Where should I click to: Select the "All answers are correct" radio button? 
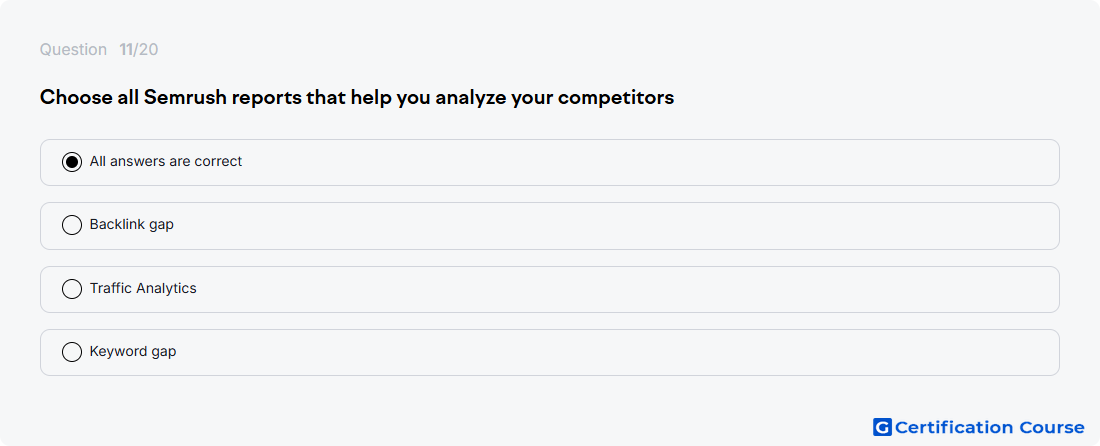(x=72, y=162)
